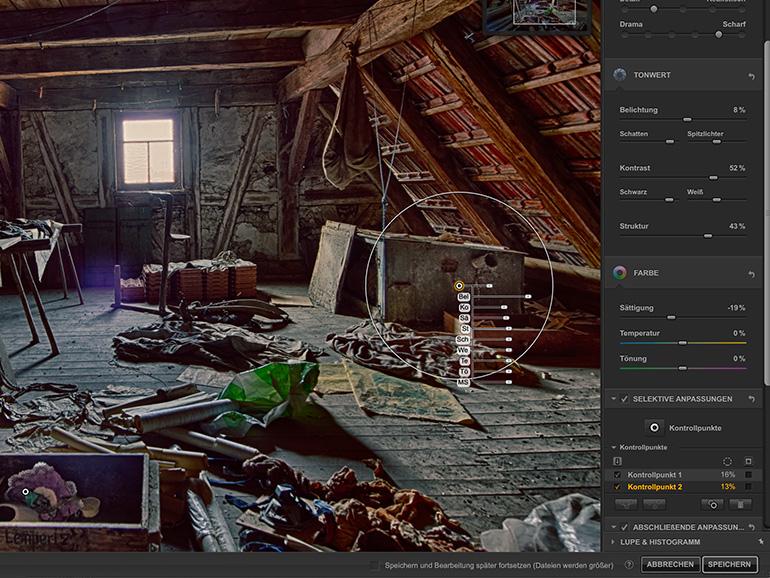Select the Kontrollpunkt 1 row
The image size is (770, 578).
tap(684, 475)
